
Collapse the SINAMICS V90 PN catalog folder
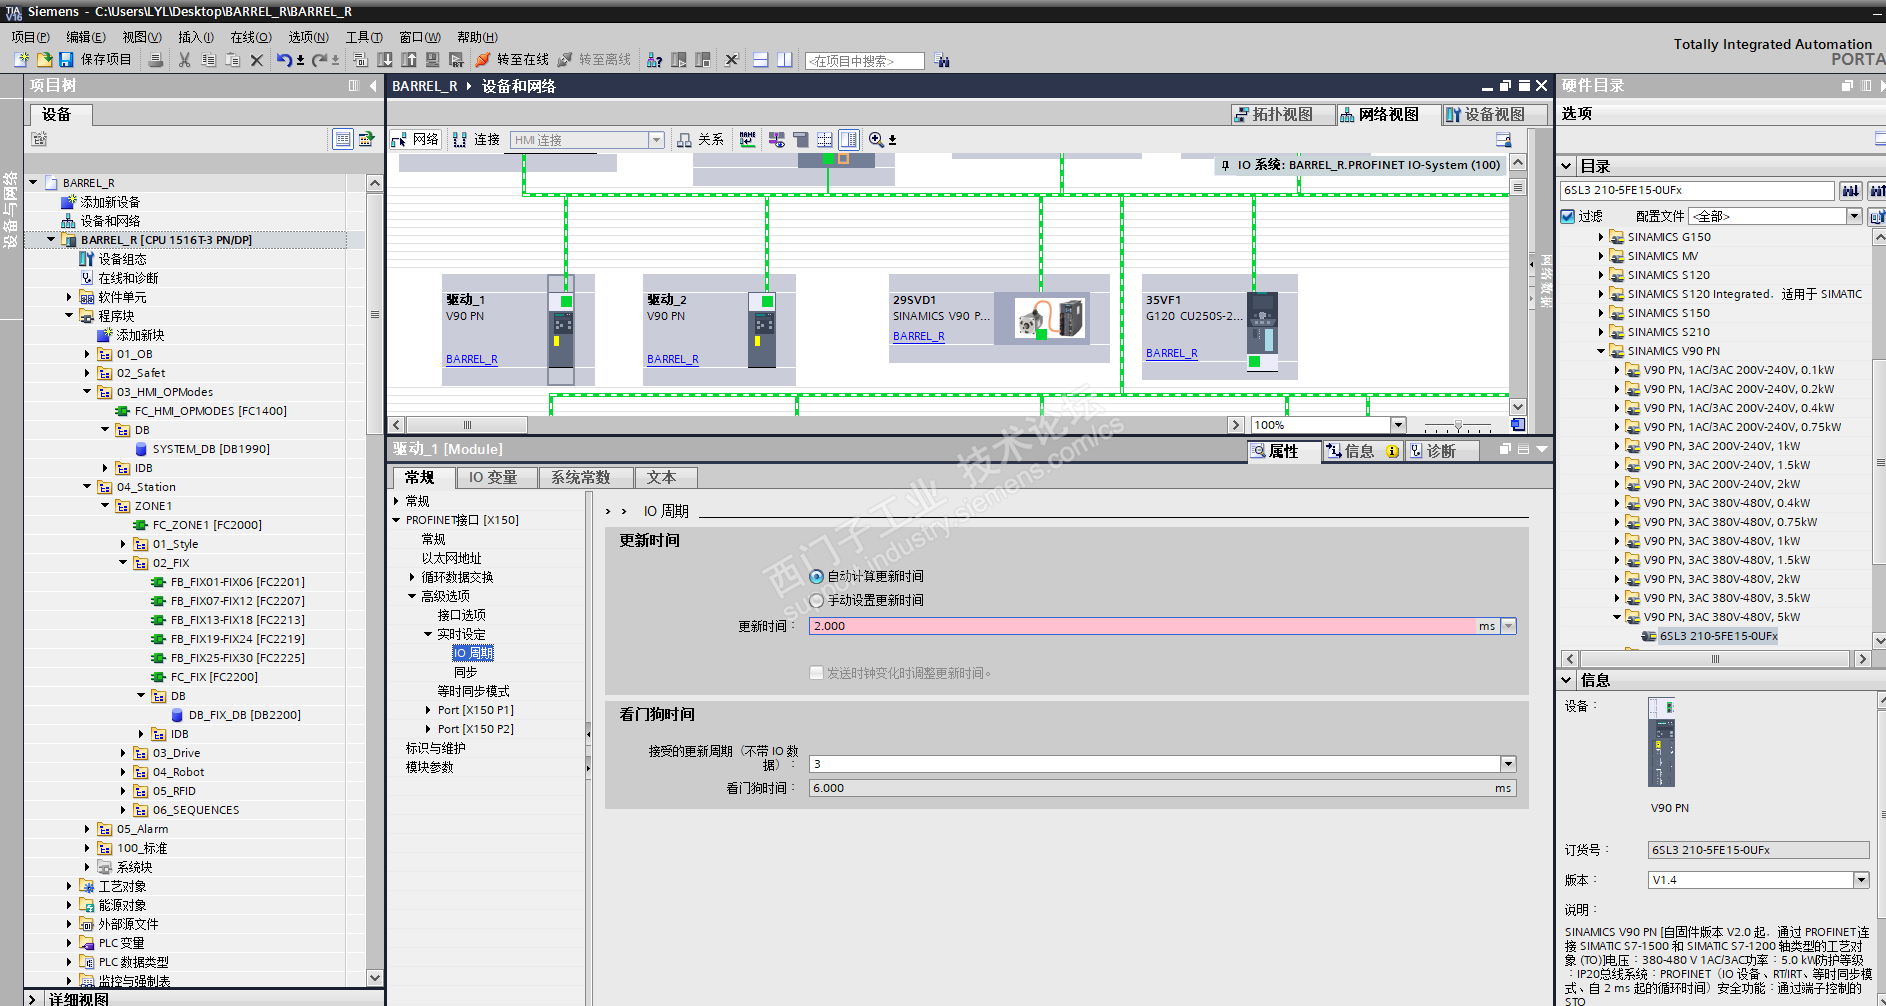tap(1601, 351)
